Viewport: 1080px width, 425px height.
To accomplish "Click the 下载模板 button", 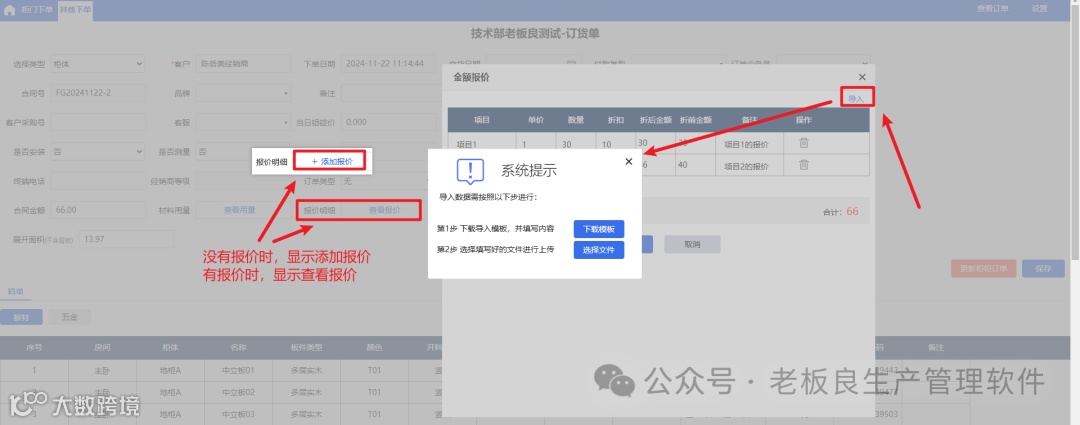I will click(599, 229).
